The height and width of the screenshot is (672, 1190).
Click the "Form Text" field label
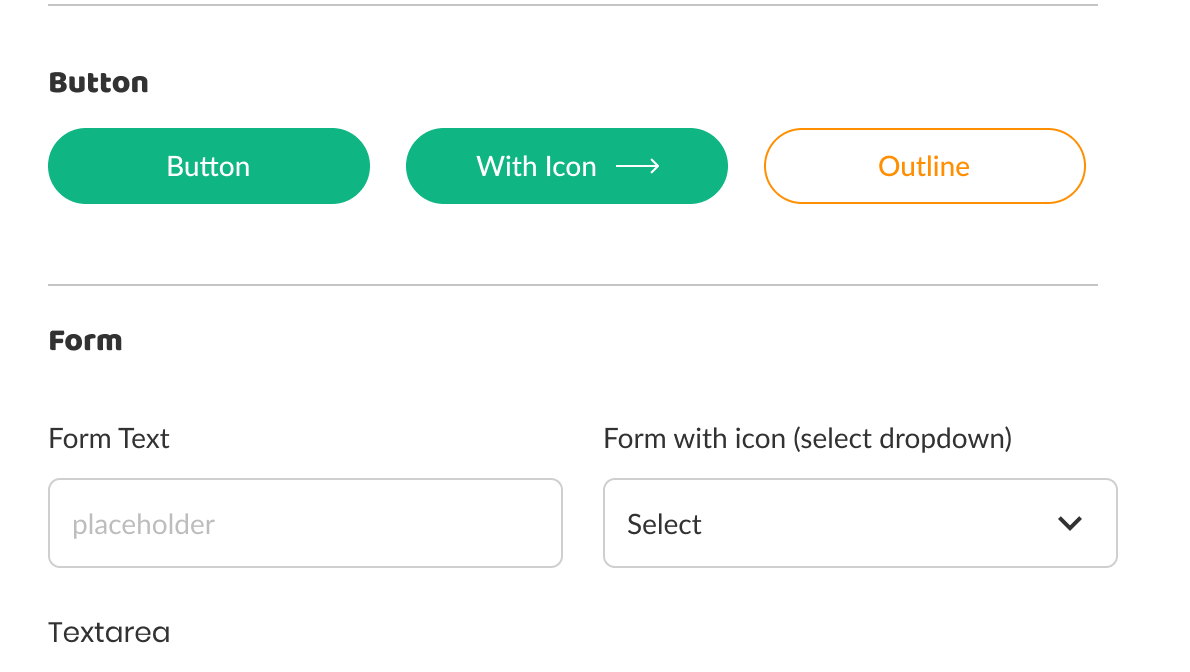109,438
